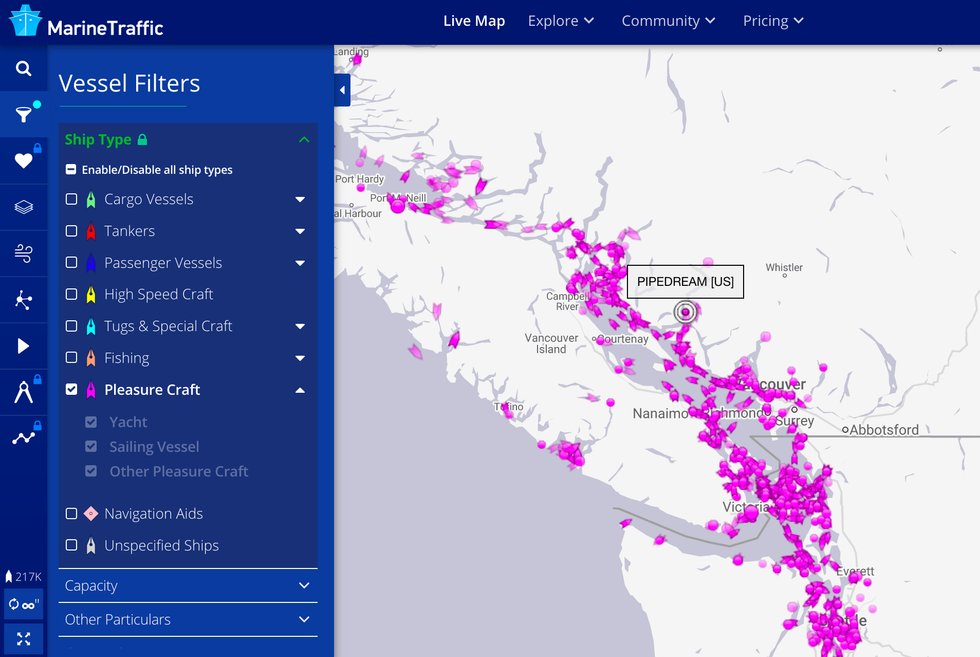
Task: Tick the Fishing ship type checkbox
Action: coord(72,358)
